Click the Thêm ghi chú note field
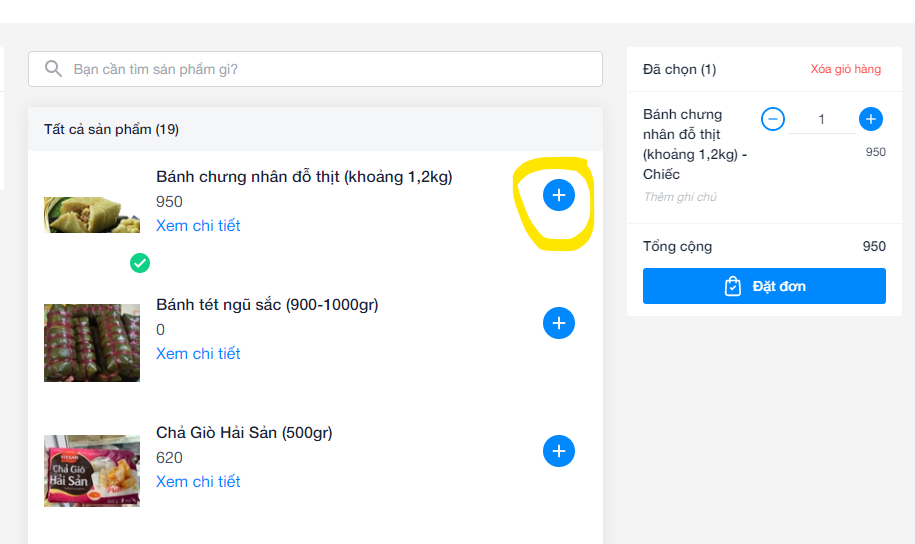Screen dimensions: 915x544 pos(680,197)
